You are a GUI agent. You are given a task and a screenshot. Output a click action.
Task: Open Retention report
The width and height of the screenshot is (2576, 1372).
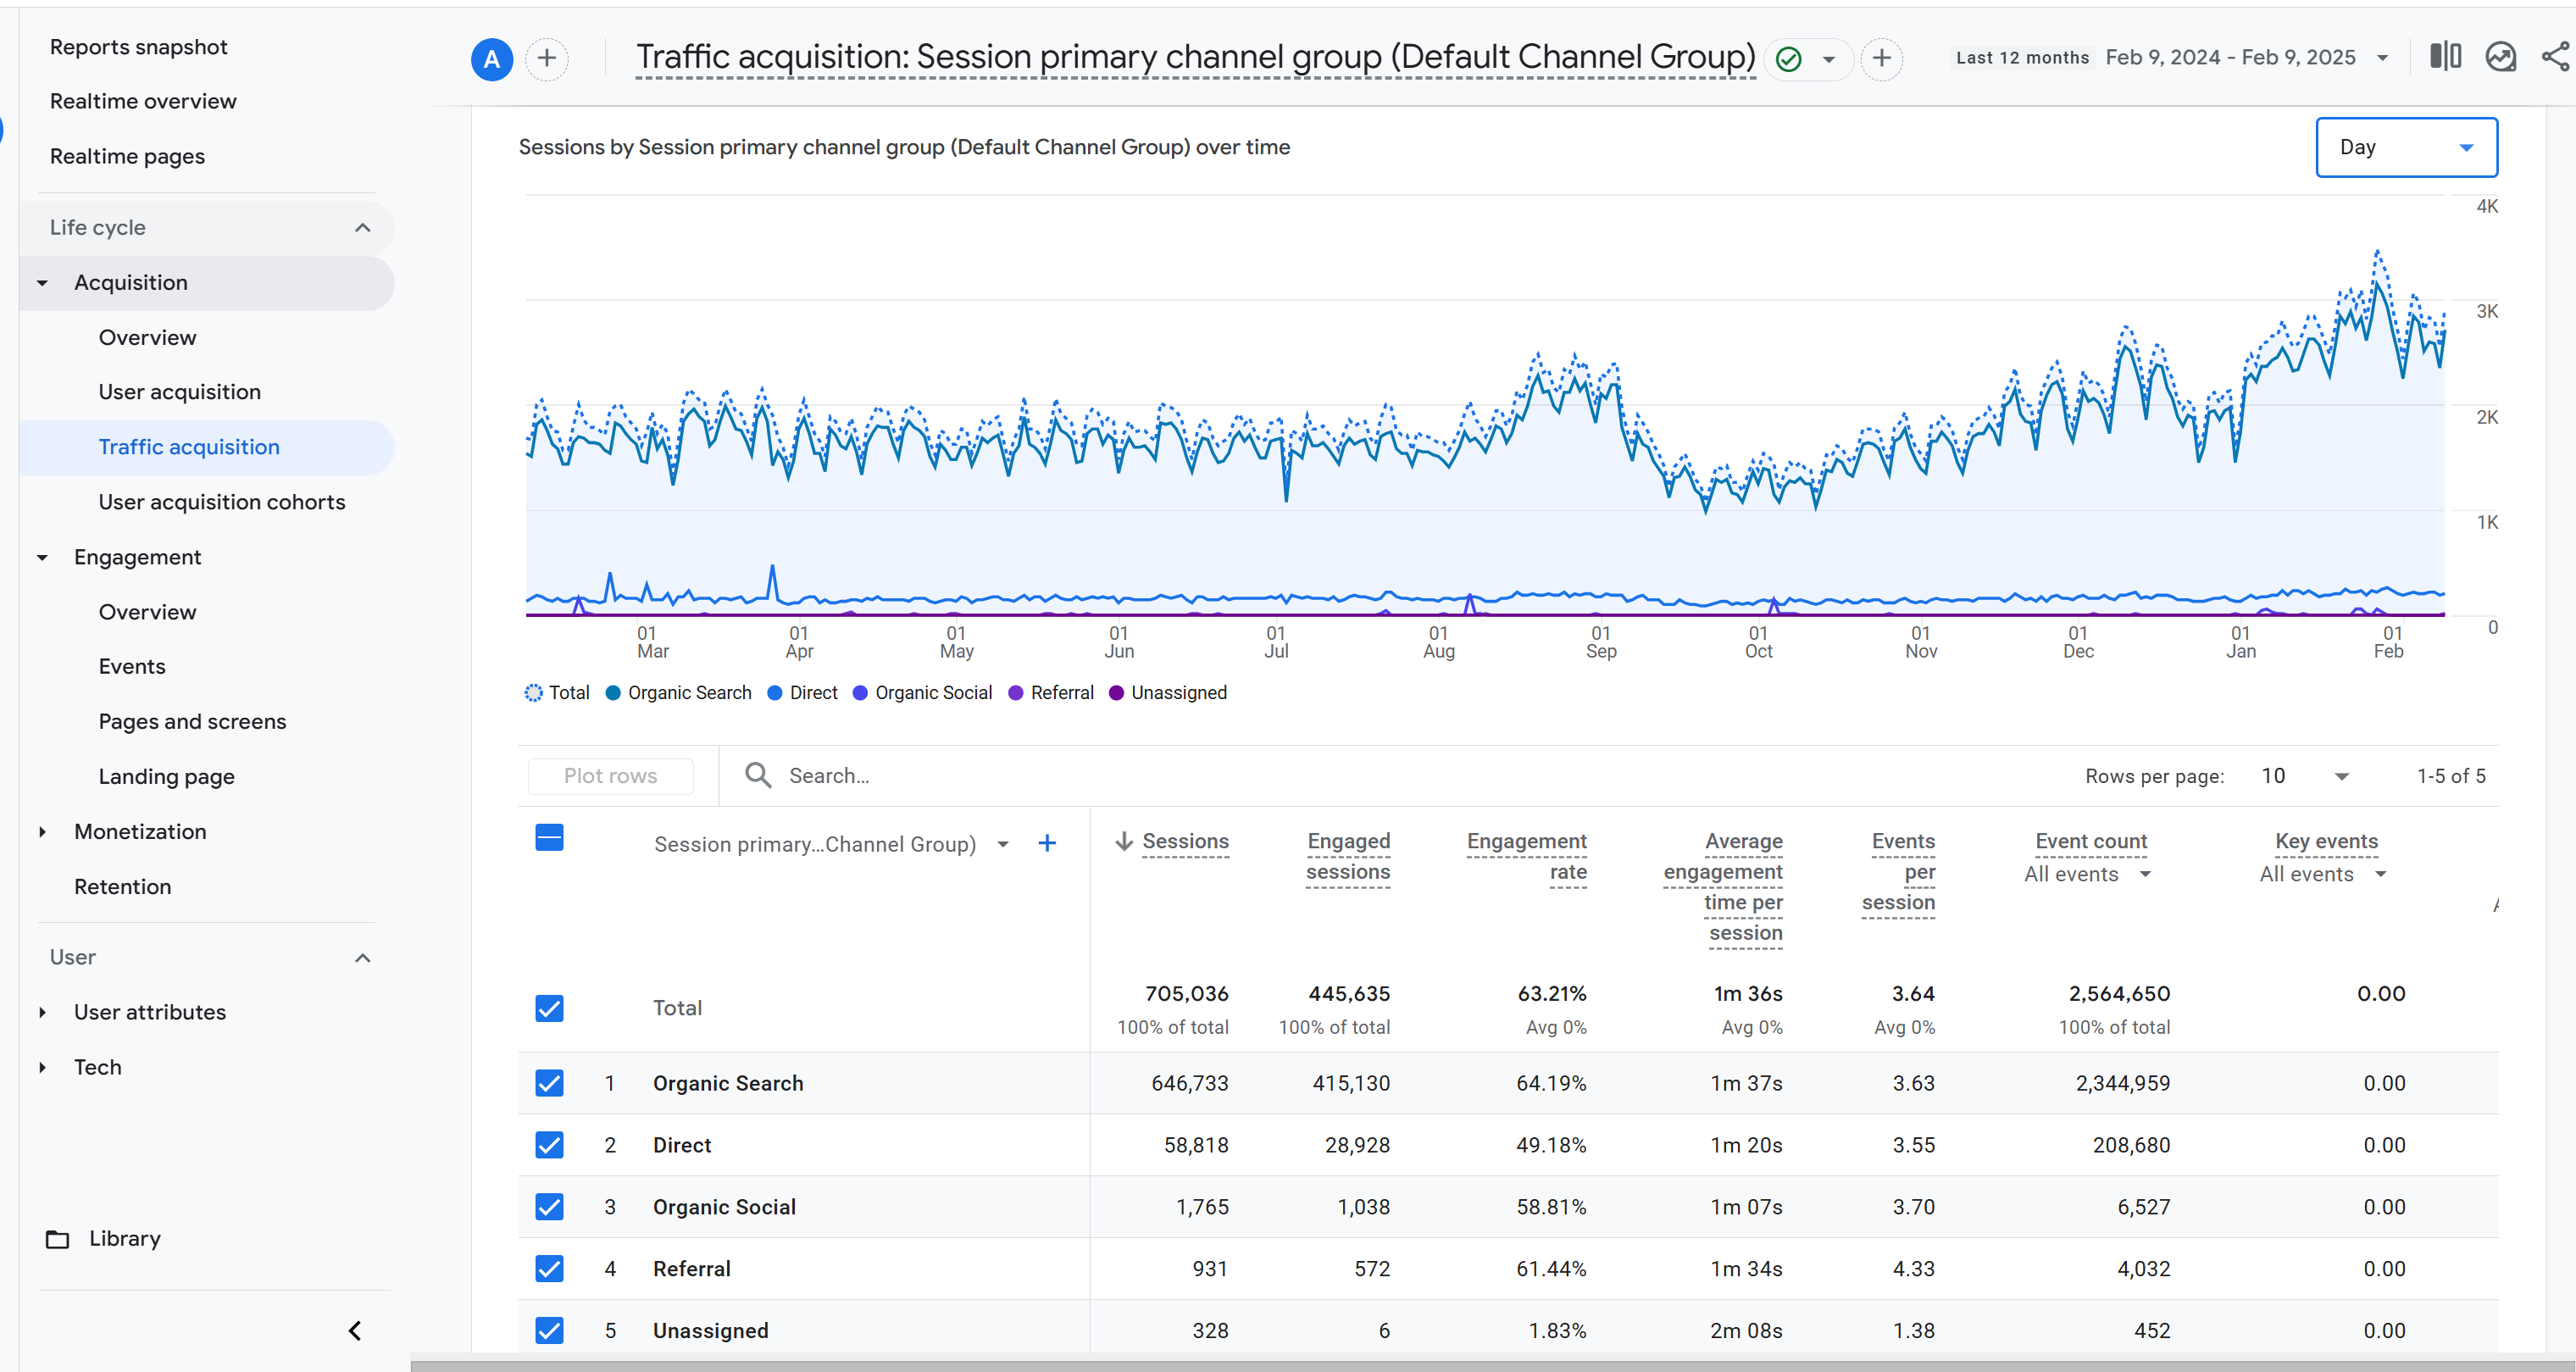click(122, 887)
